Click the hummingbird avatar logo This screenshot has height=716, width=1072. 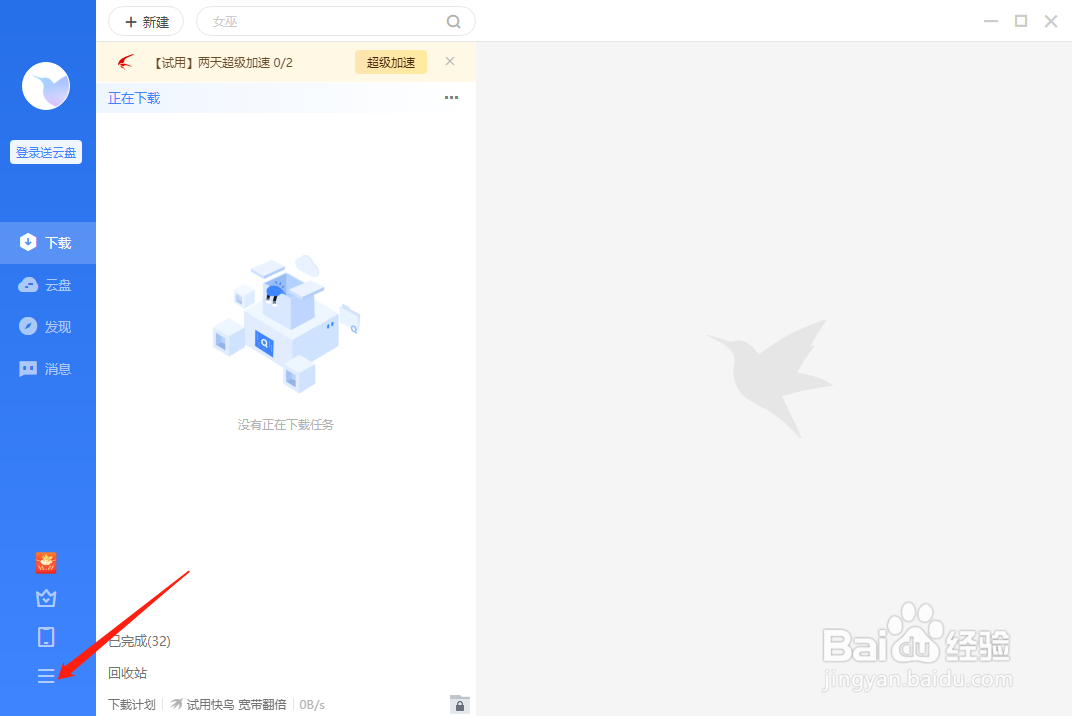pyautogui.click(x=46, y=86)
